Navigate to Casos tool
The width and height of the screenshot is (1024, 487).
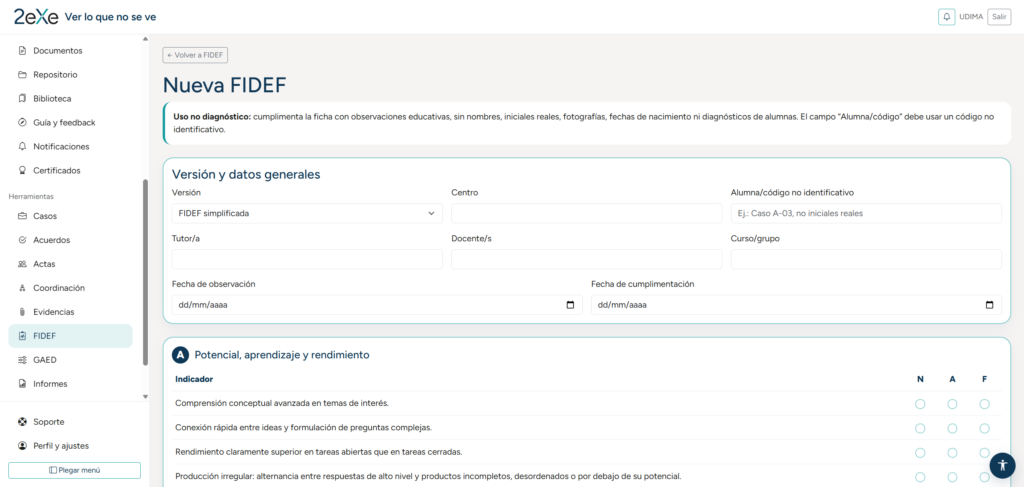[71, 216]
